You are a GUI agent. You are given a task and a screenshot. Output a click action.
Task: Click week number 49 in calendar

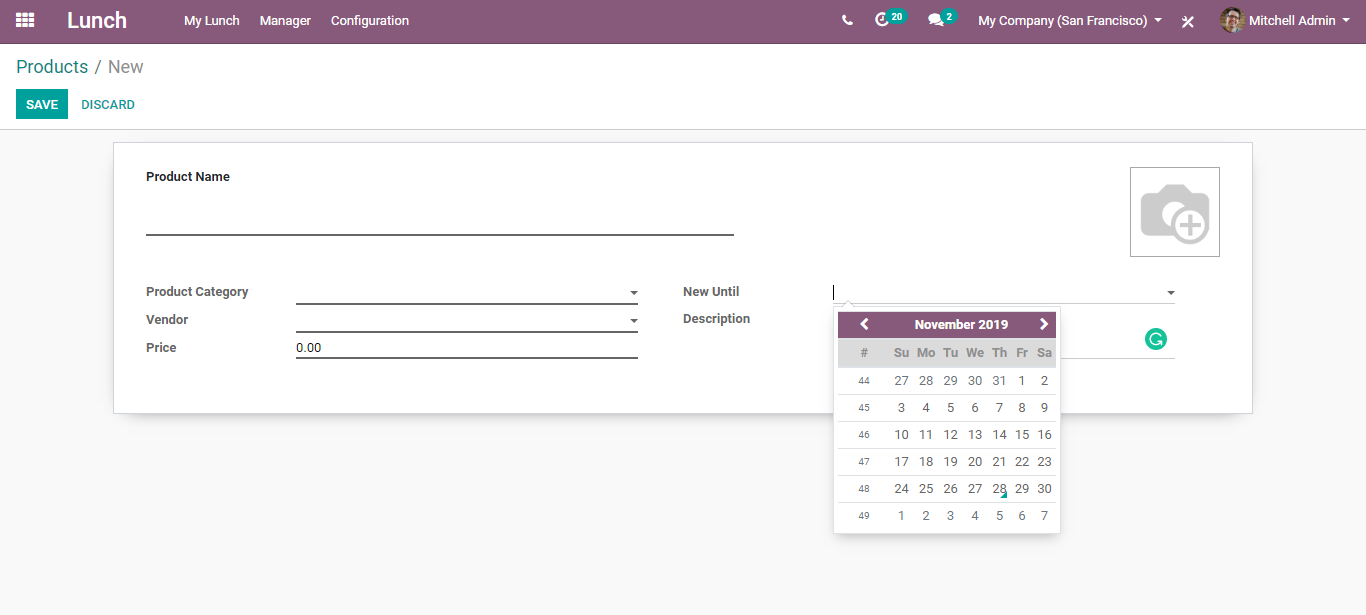click(864, 516)
